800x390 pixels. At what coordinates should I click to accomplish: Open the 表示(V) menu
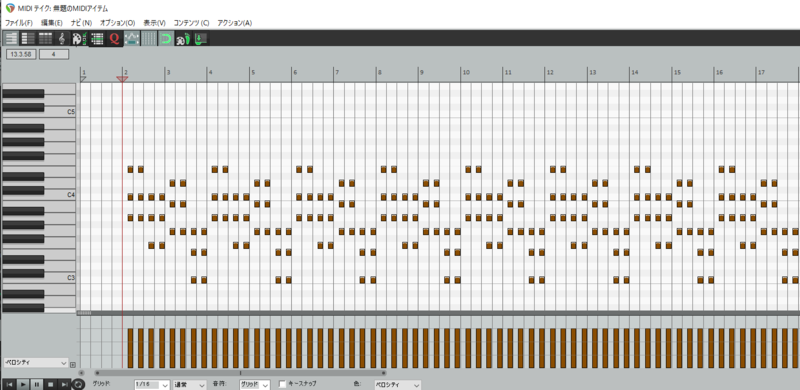pos(155,23)
